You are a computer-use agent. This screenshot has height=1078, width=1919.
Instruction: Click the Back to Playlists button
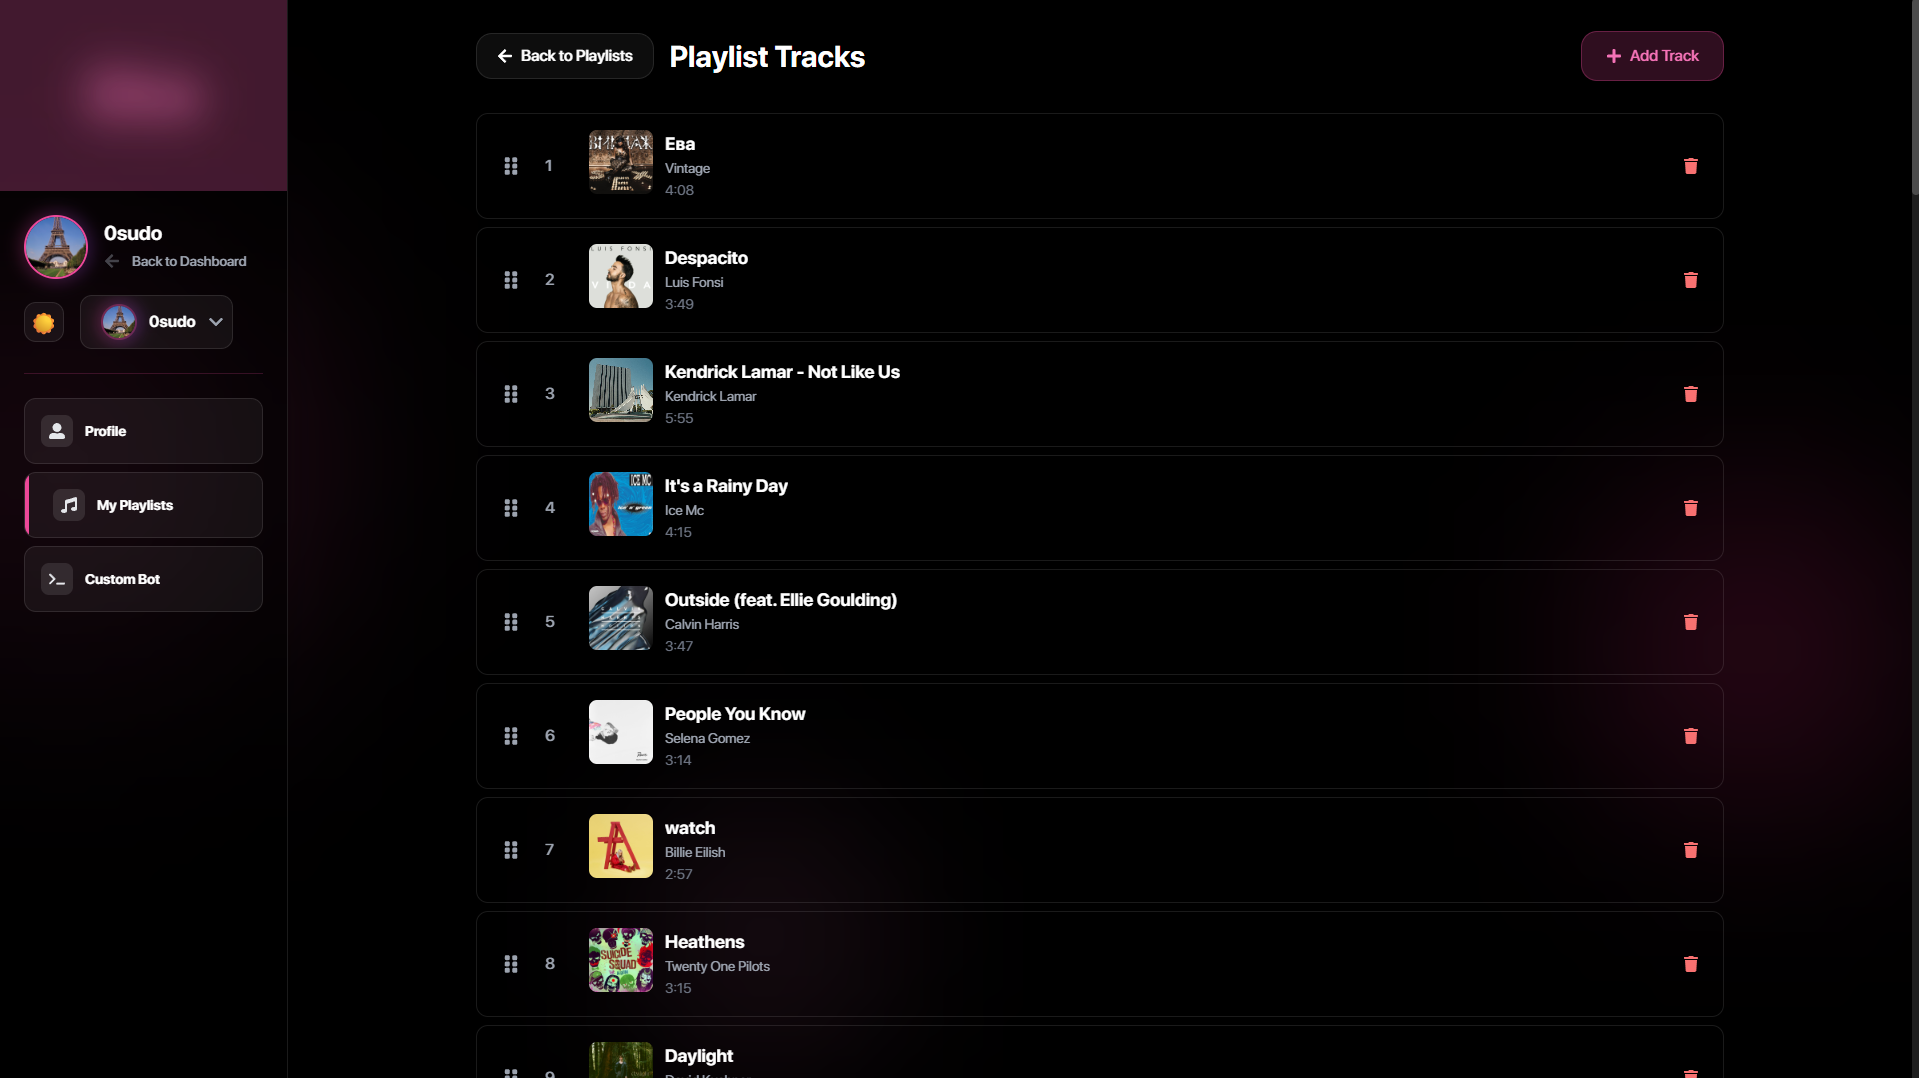point(564,56)
